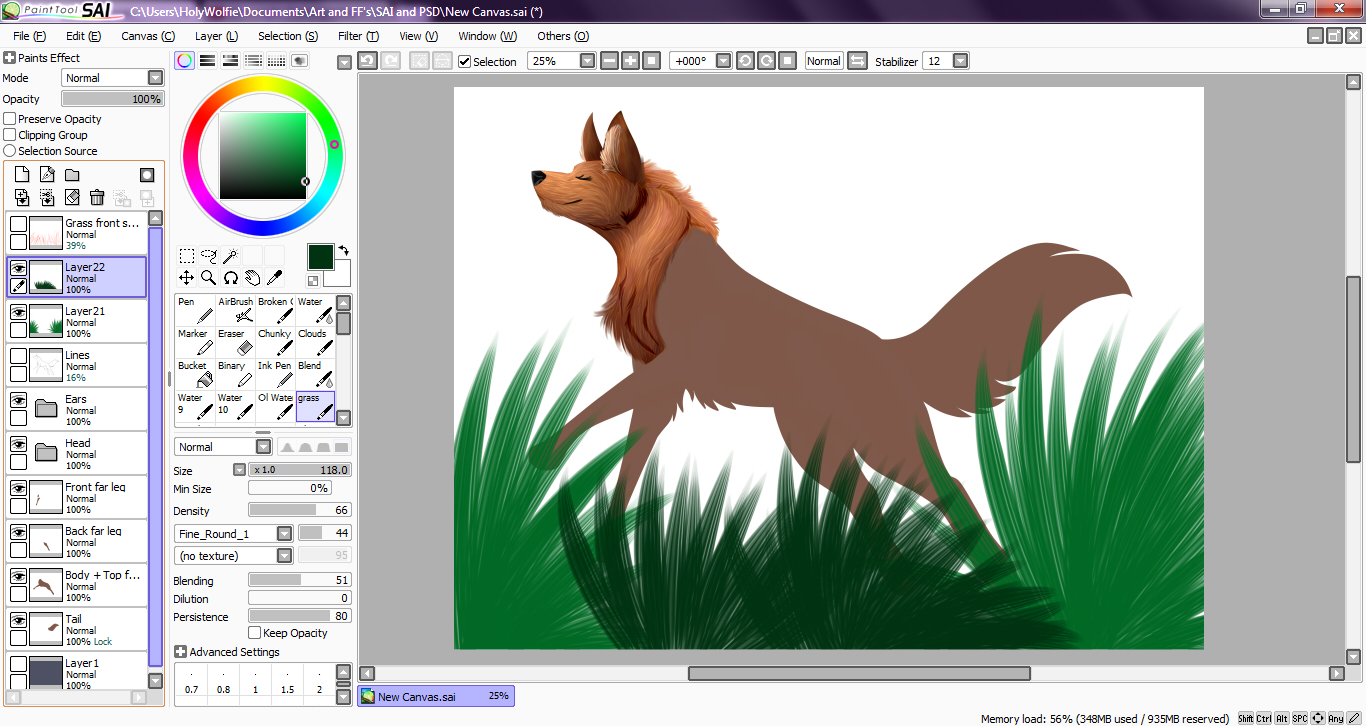Choose the Eyedropper color picker tool
Viewport: 1366px width, 726px height.
click(x=274, y=278)
